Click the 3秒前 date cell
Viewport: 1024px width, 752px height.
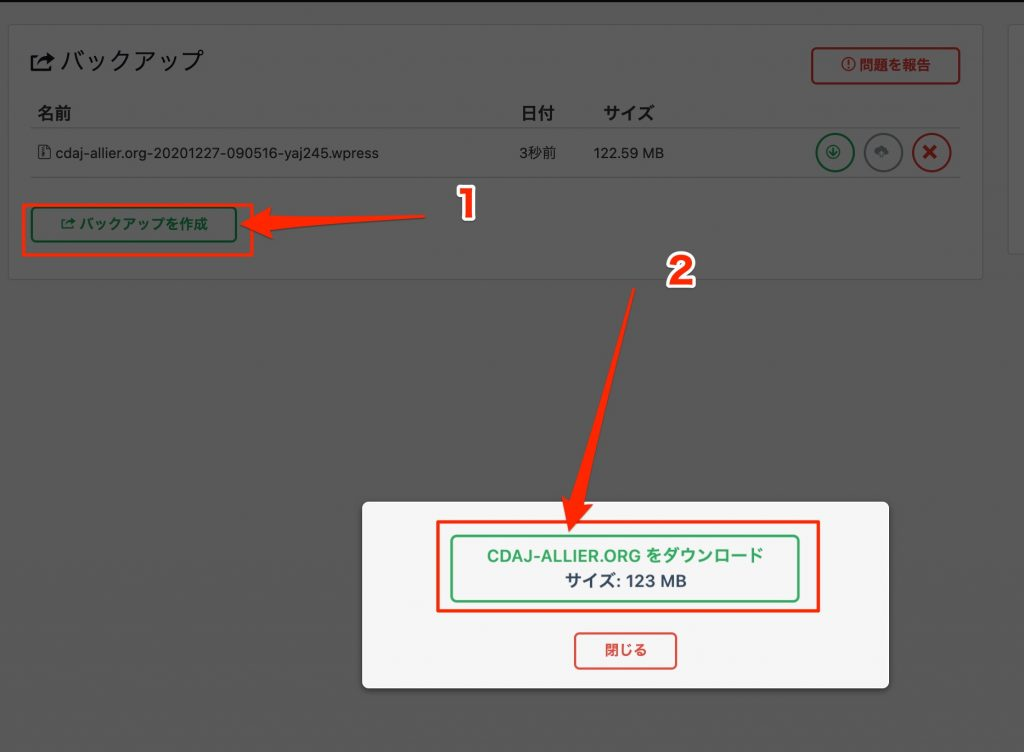(537, 153)
